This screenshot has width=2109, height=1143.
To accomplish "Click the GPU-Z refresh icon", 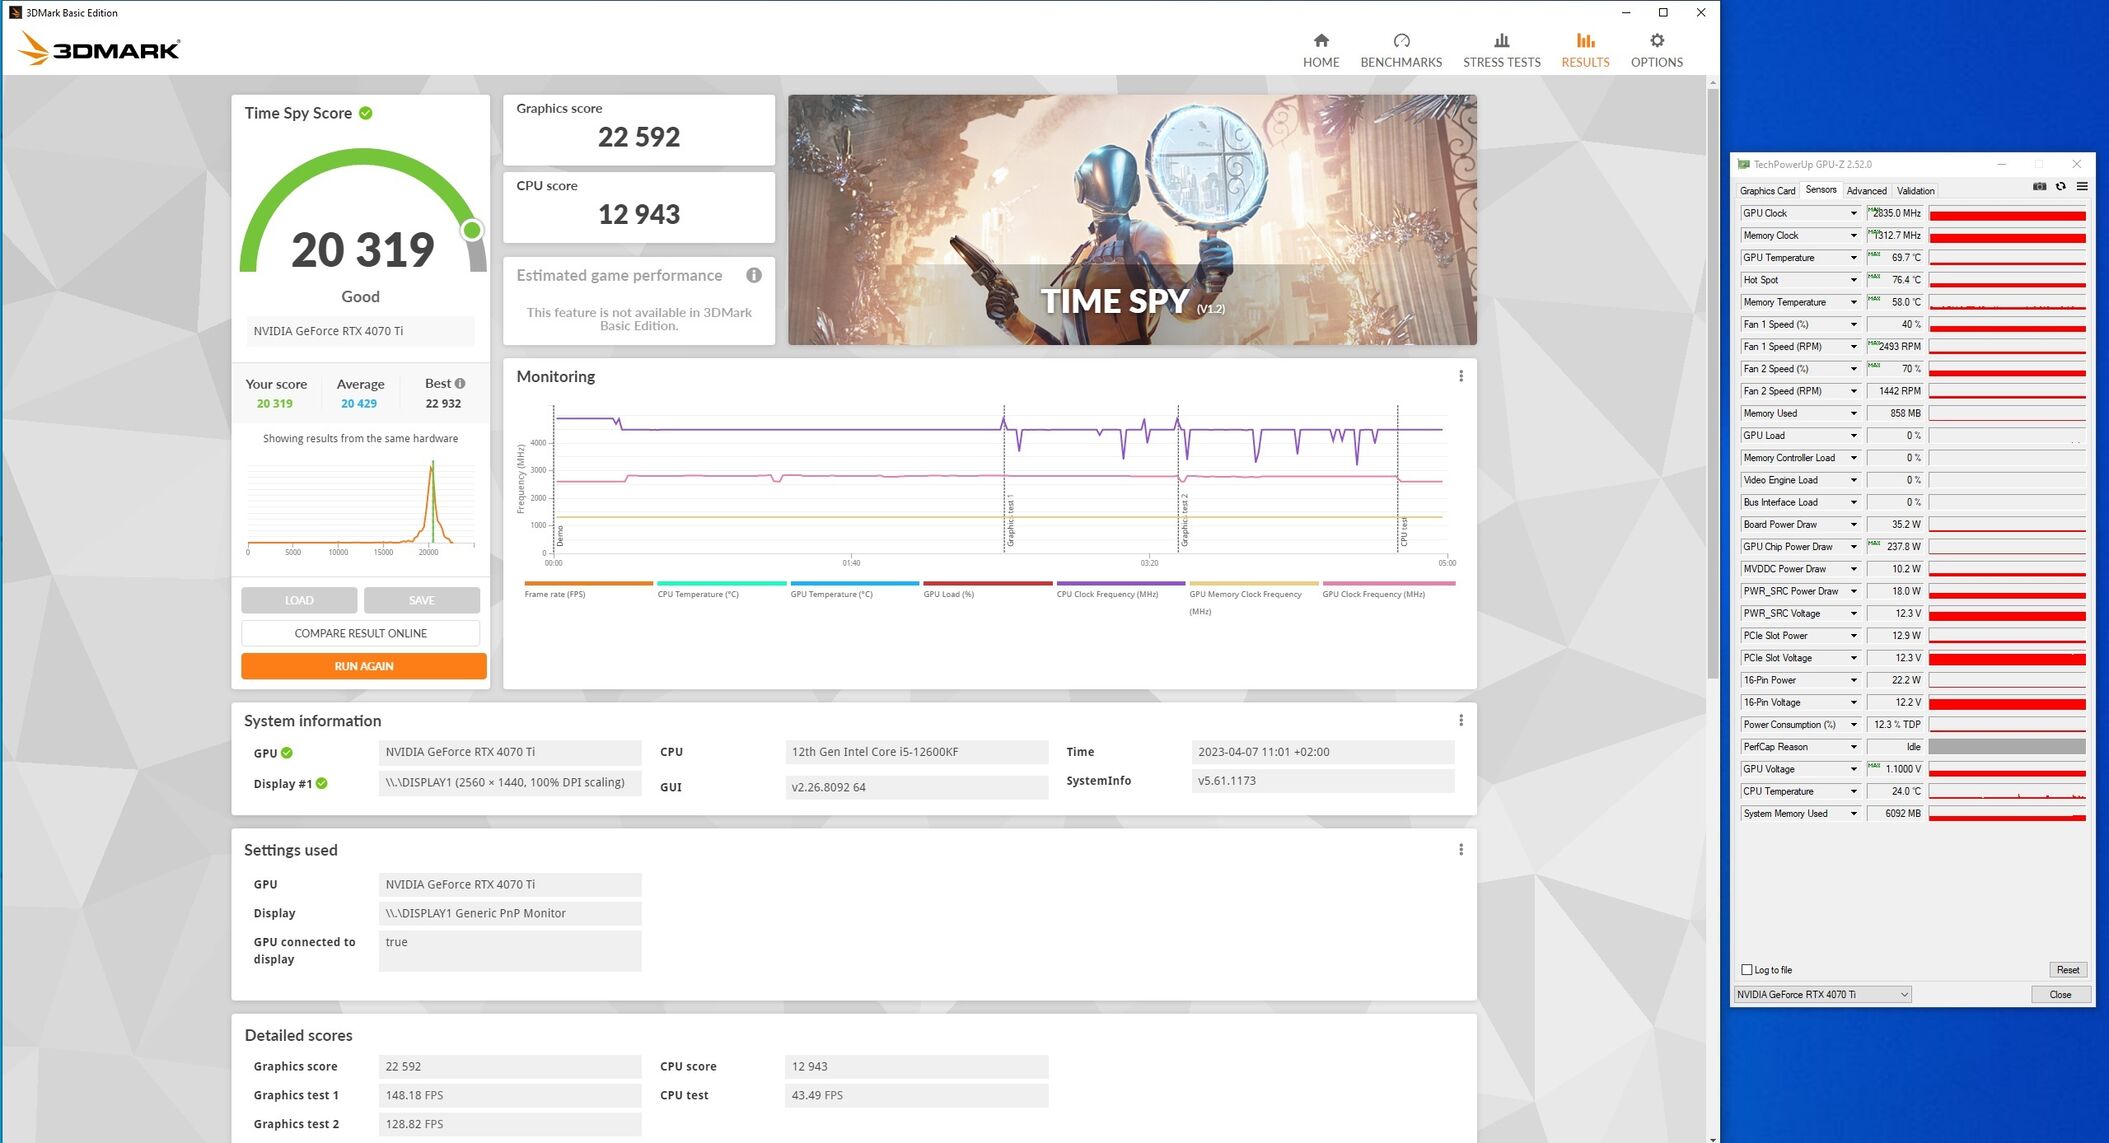I will 2060,187.
